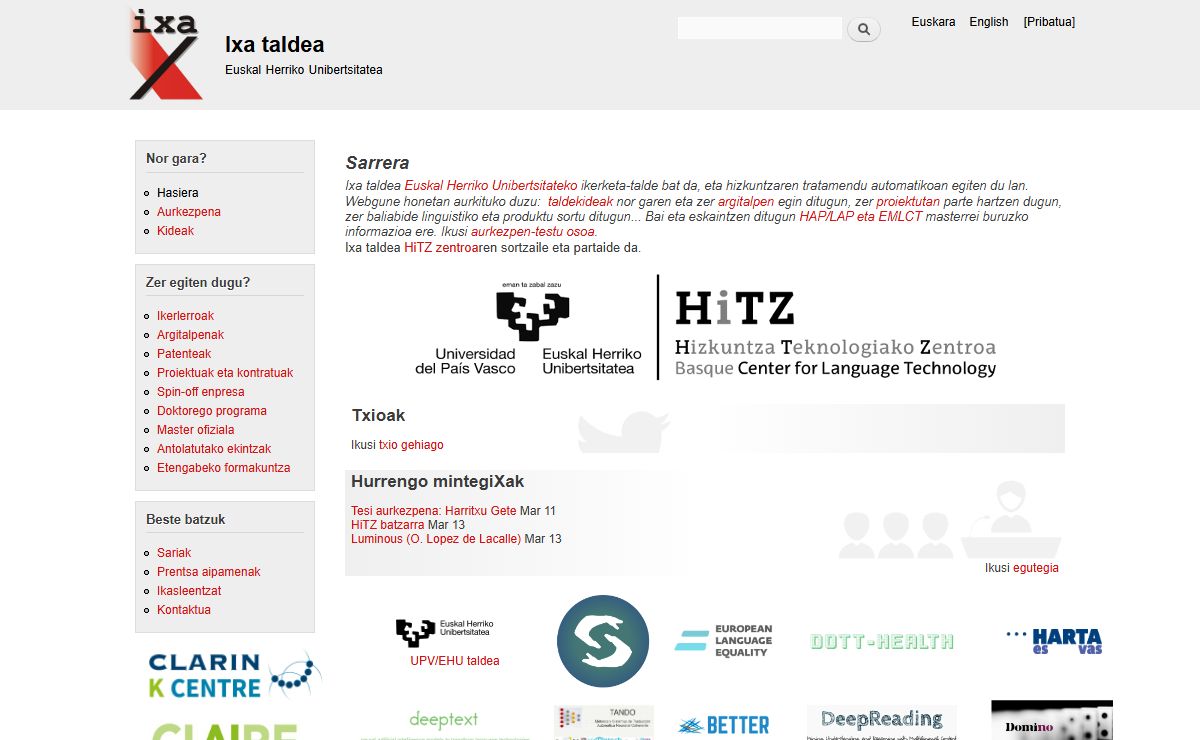Switch language to English
Image resolution: width=1200 pixels, height=740 pixels.
coord(989,22)
